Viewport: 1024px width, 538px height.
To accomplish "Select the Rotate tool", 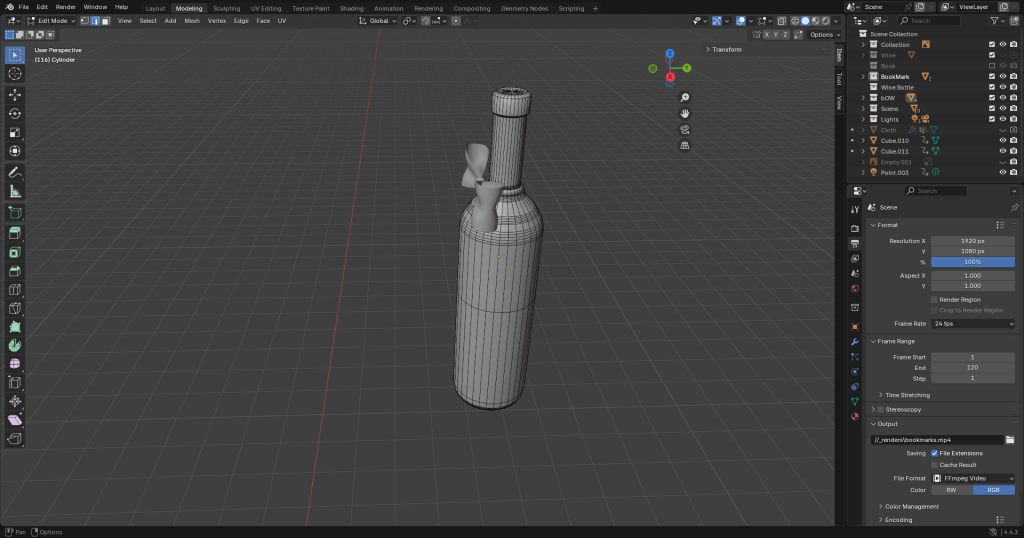I will click(x=15, y=113).
